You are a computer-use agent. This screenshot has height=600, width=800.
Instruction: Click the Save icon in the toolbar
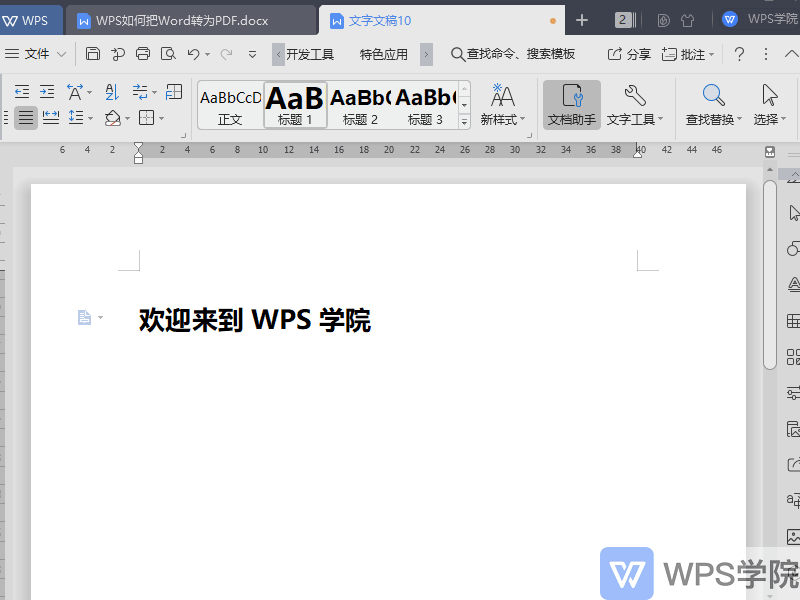point(92,54)
